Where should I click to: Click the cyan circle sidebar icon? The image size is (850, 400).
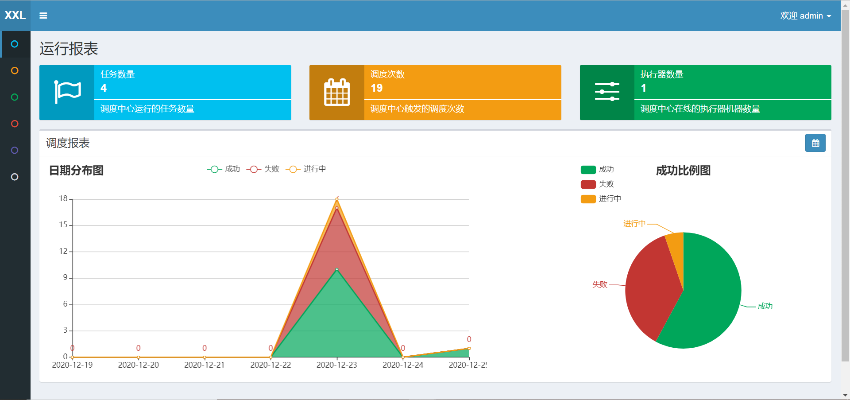(x=14, y=44)
